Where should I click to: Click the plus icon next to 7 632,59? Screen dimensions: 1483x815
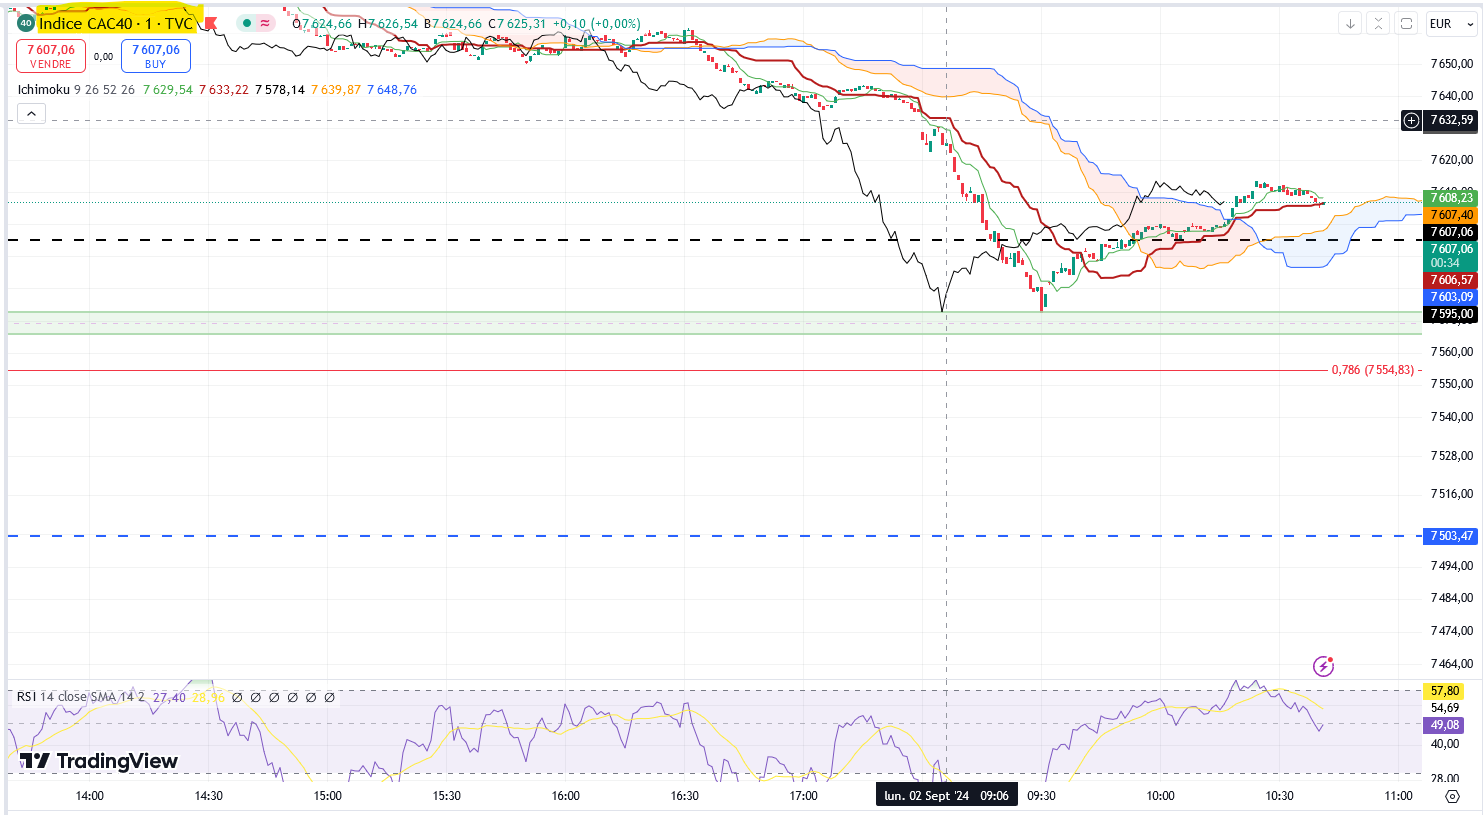coord(1411,120)
